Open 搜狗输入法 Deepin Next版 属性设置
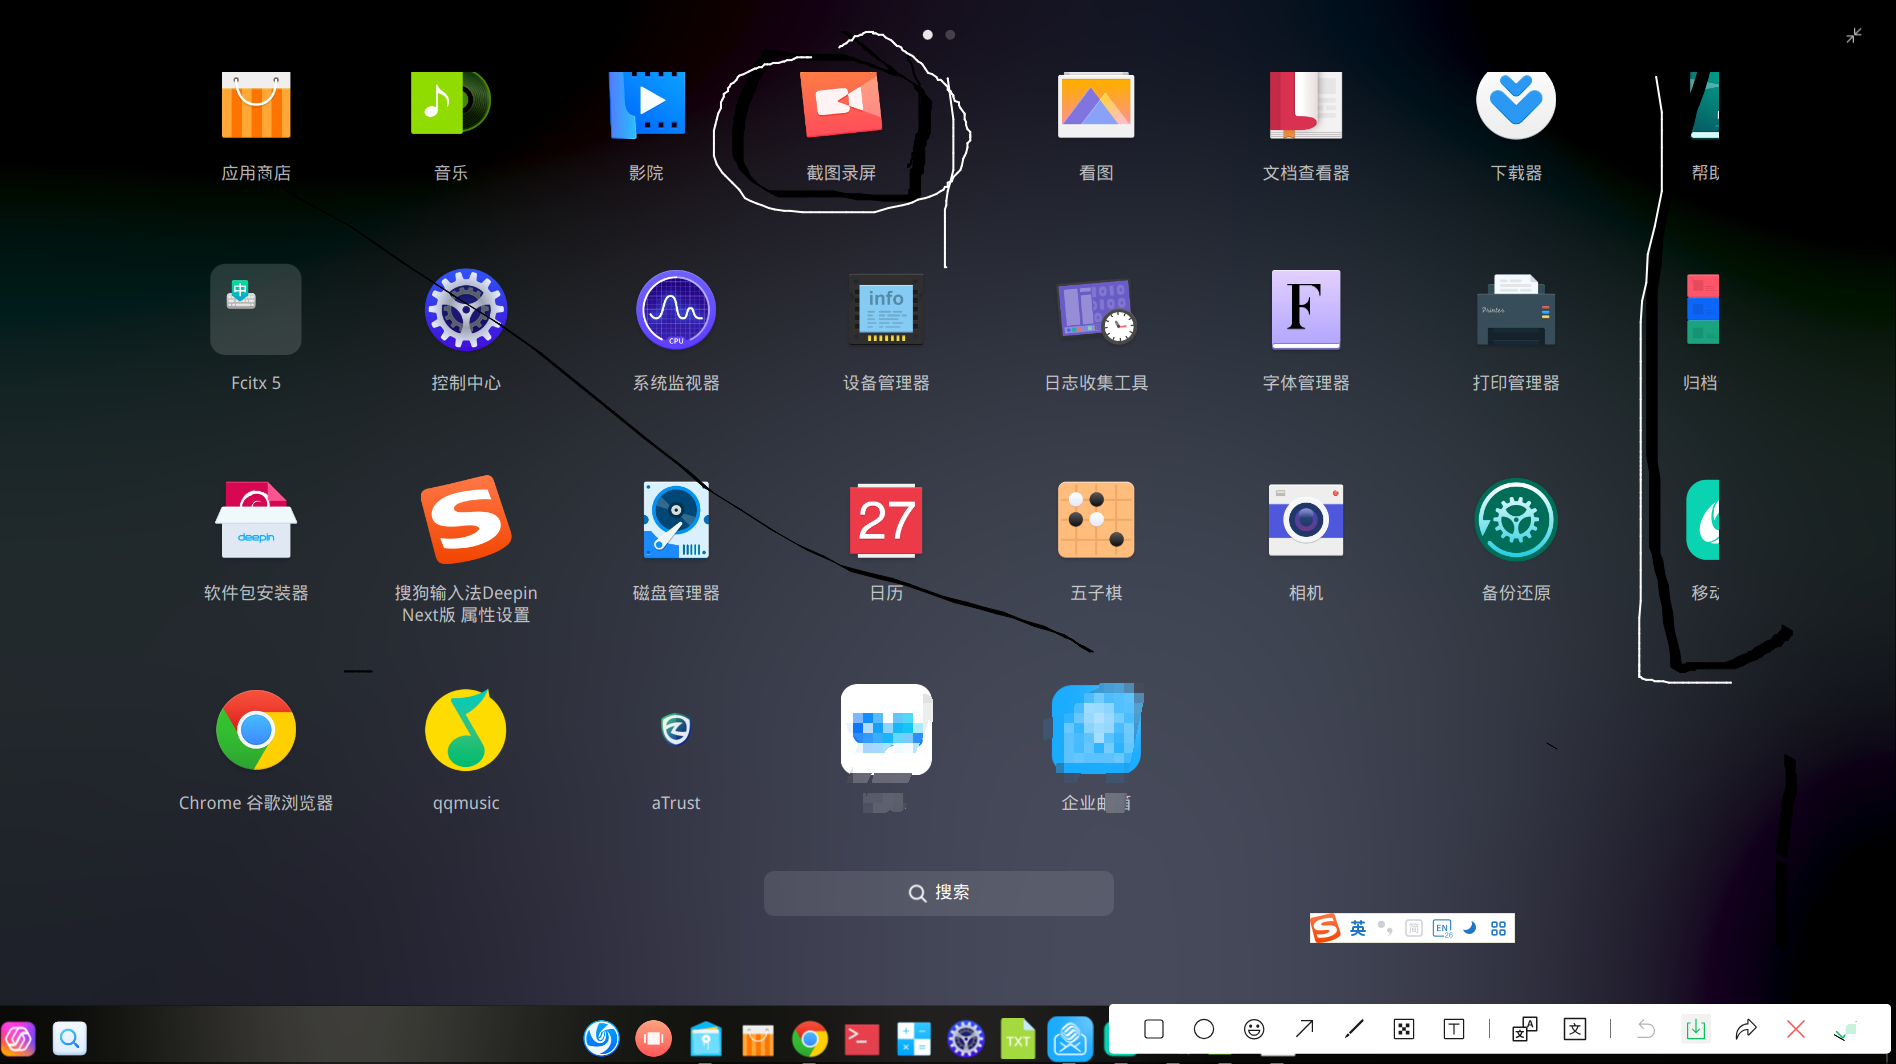Image resolution: width=1896 pixels, height=1064 pixels. tap(466, 519)
